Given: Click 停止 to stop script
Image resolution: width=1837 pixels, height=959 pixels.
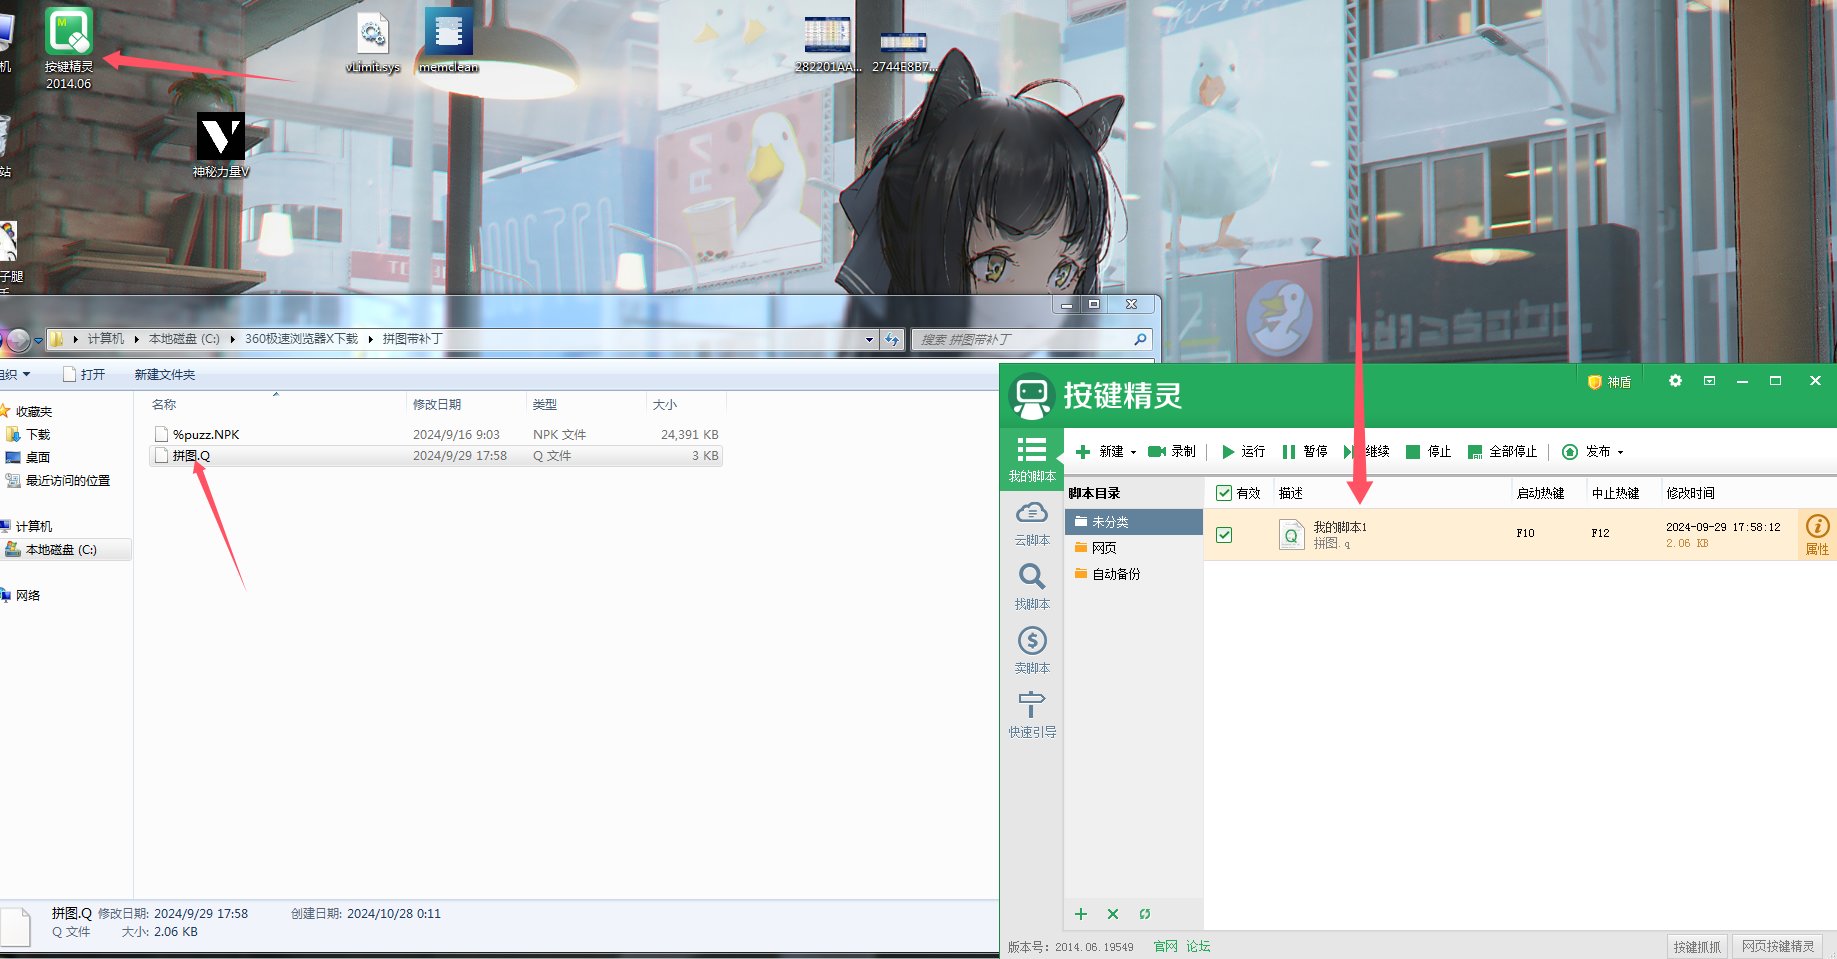Looking at the screenshot, I should [x=1428, y=452].
